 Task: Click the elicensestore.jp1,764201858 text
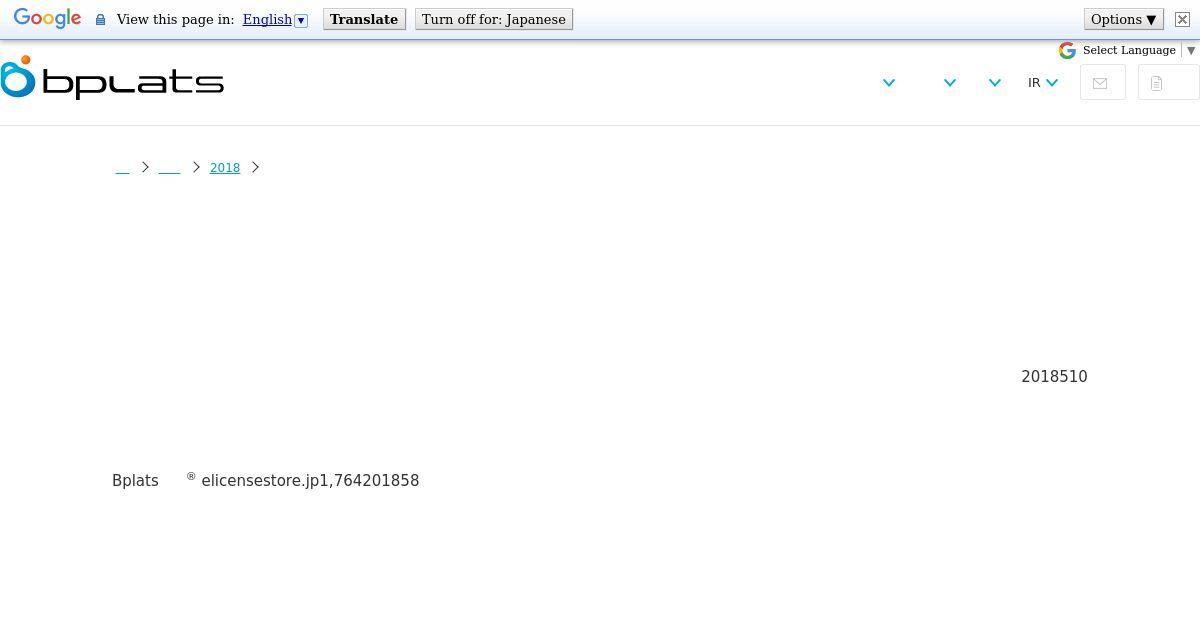(310, 481)
